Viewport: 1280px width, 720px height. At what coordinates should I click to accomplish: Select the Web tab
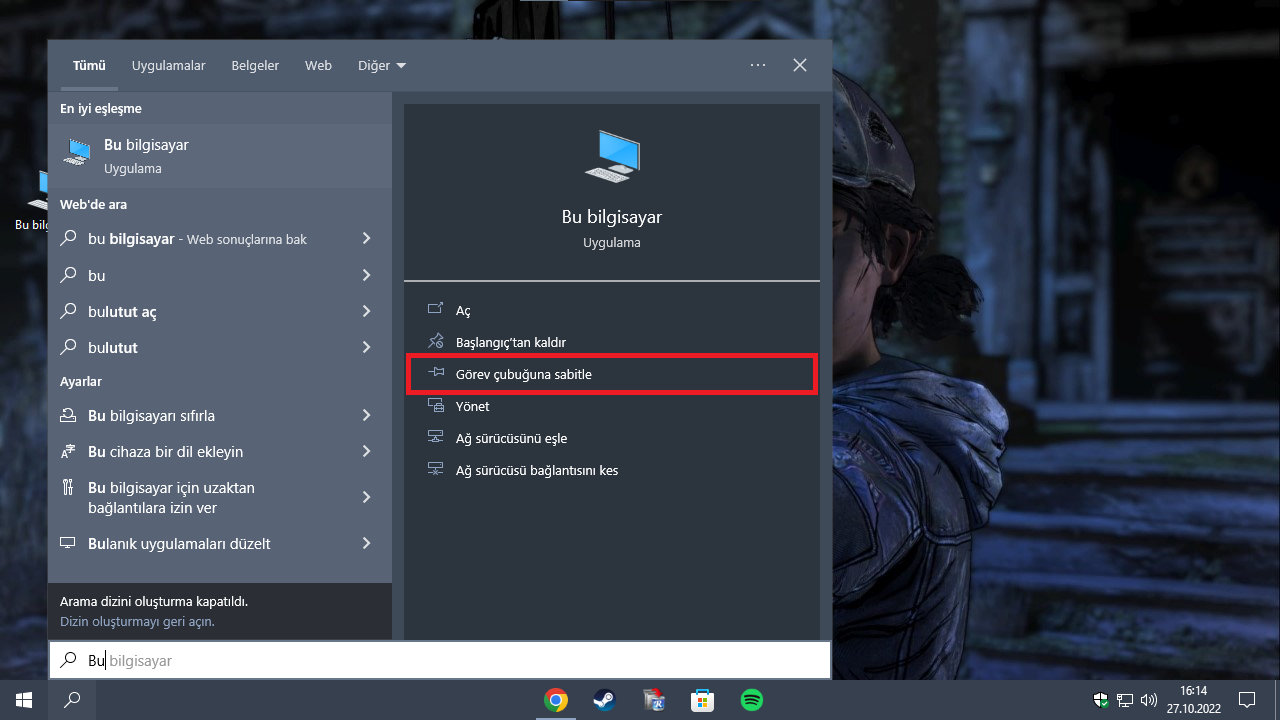click(x=318, y=66)
